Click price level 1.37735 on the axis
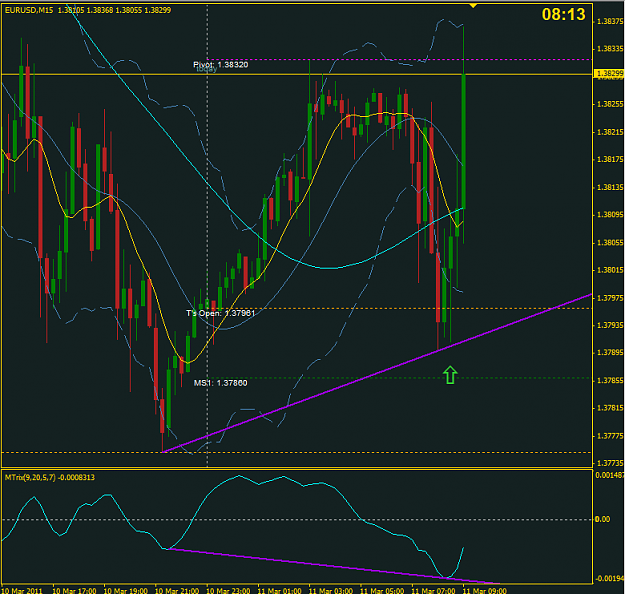The width and height of the screenshot is (625, 594). (x=609, y=463)
